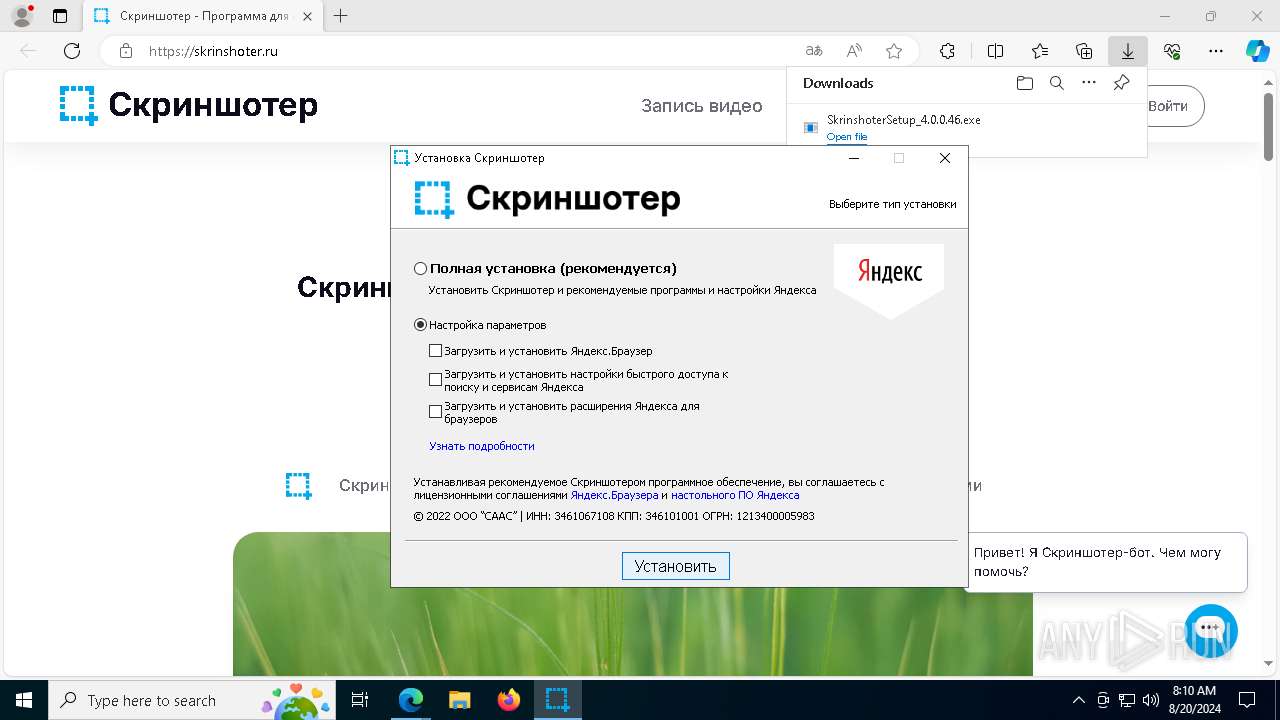Open network icon in system tray
This screenshot has height=720, width=1280.
click(1127, 700)
